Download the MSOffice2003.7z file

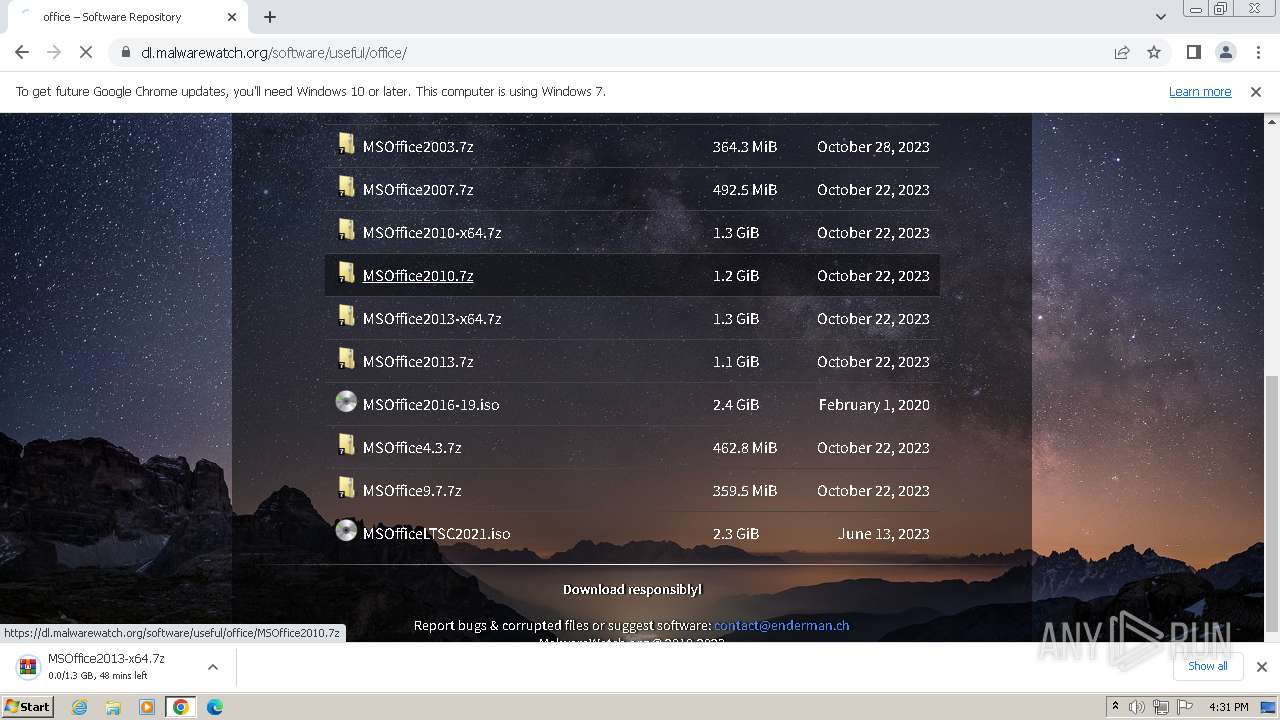click(x=418, y=146)
